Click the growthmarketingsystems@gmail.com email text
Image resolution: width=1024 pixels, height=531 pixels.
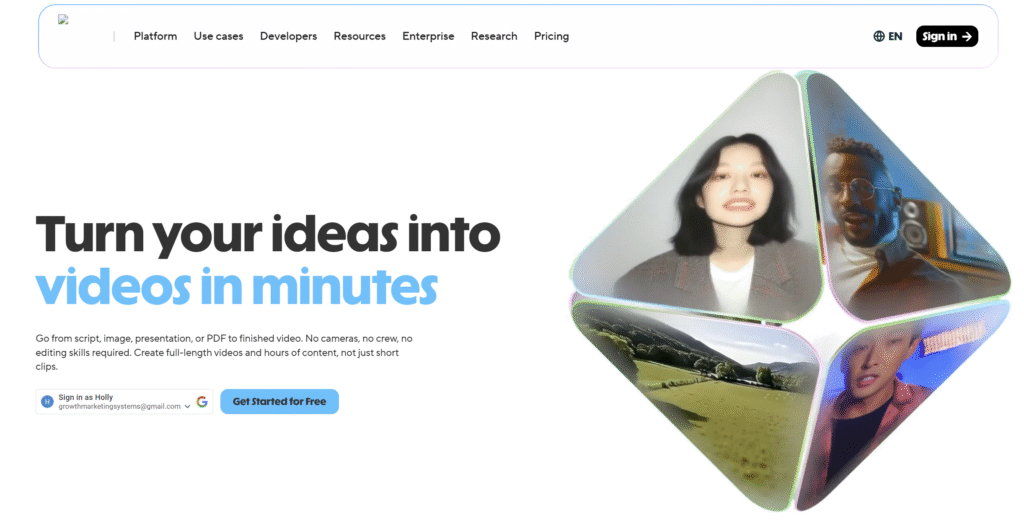(x=120, y=406)
